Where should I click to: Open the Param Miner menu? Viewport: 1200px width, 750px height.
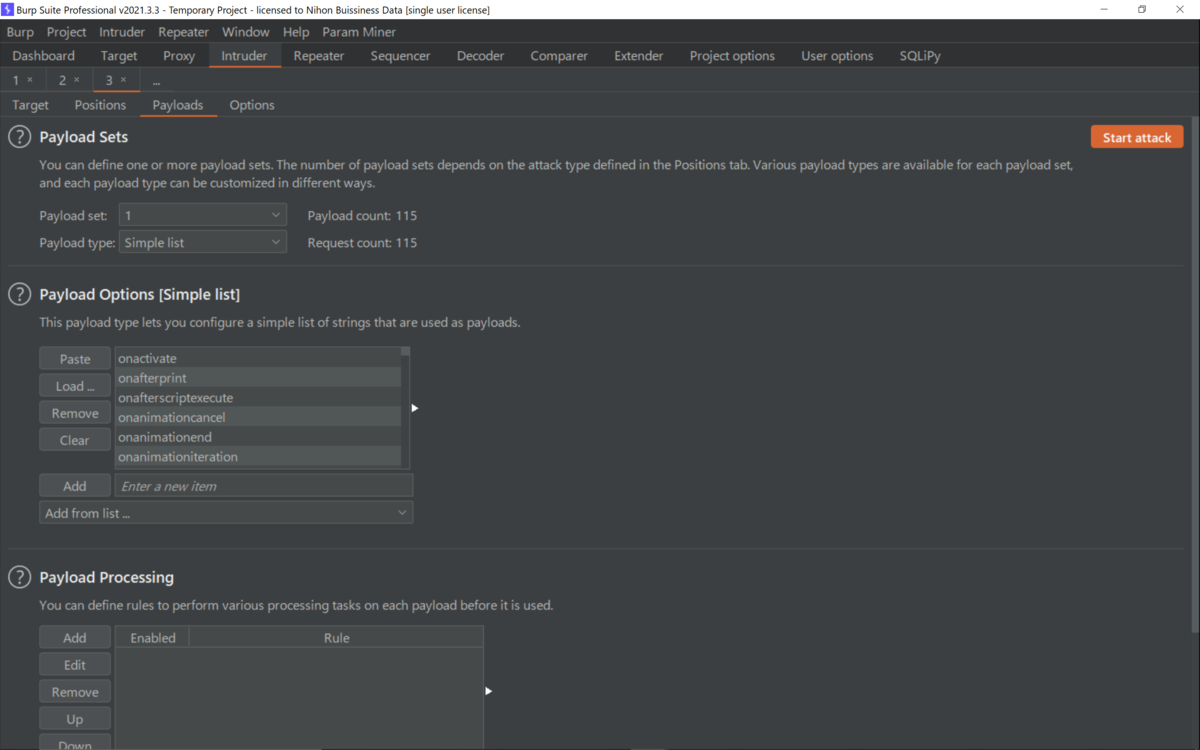359,32
